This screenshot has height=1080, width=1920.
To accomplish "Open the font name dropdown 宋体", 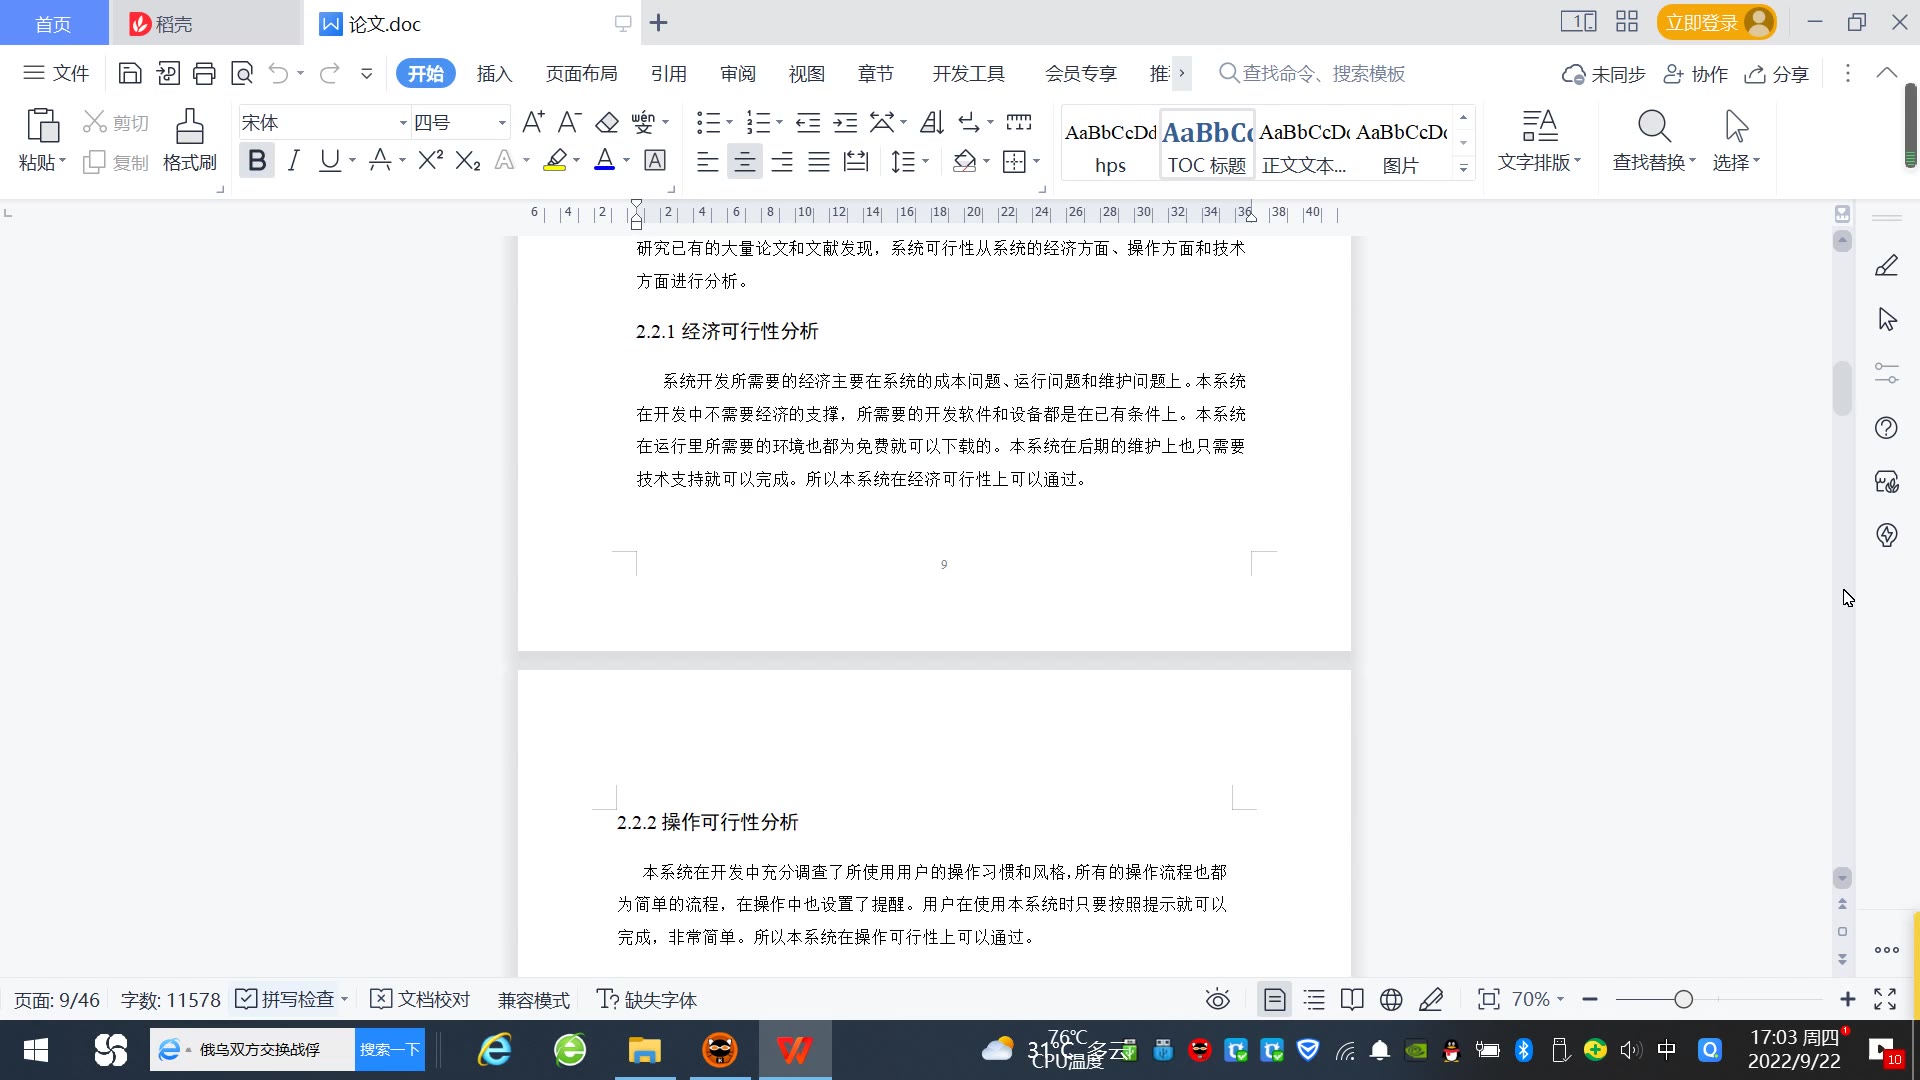I will click(403, 122).
